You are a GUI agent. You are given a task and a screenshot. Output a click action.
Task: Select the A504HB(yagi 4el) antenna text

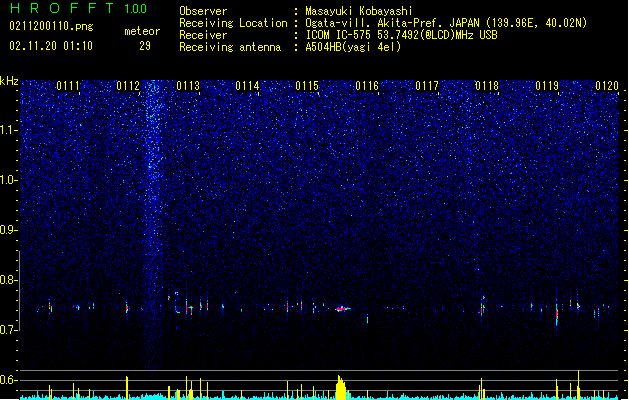(353, 47)
